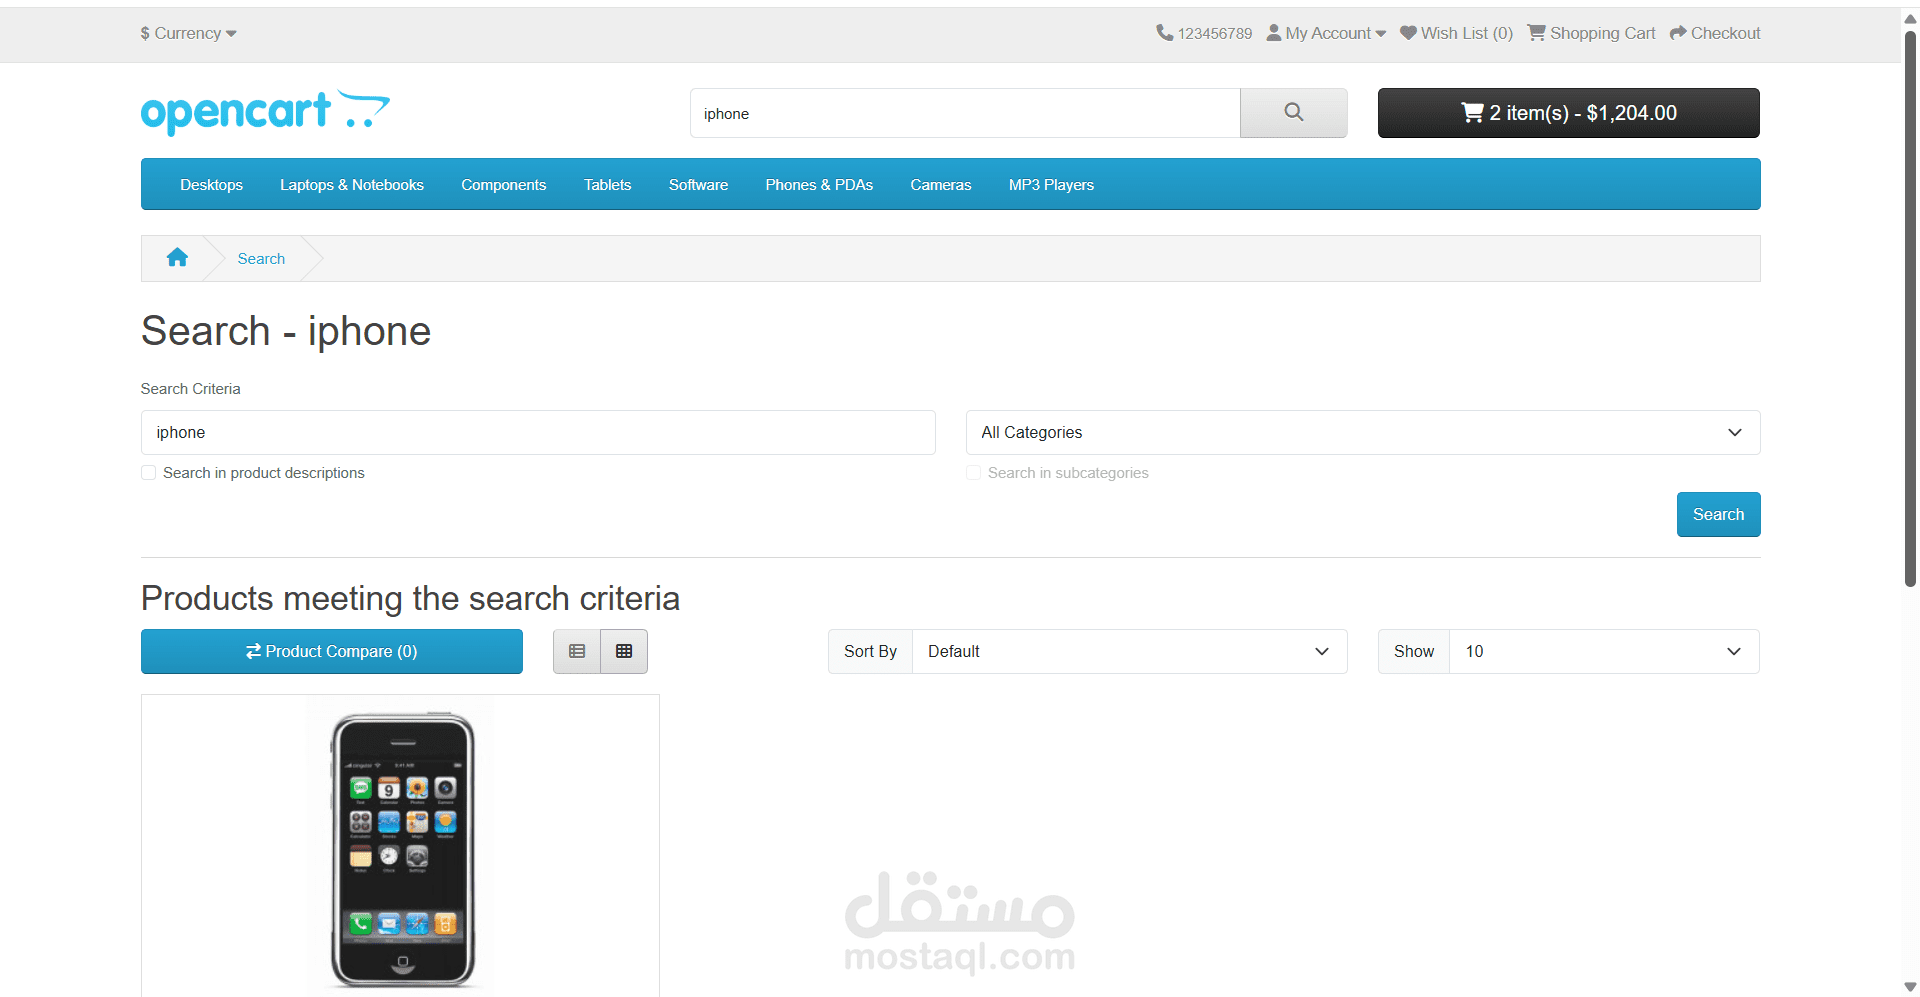Open Wish List (0)
The image size is (1920, 997).
coord(1456,33)
